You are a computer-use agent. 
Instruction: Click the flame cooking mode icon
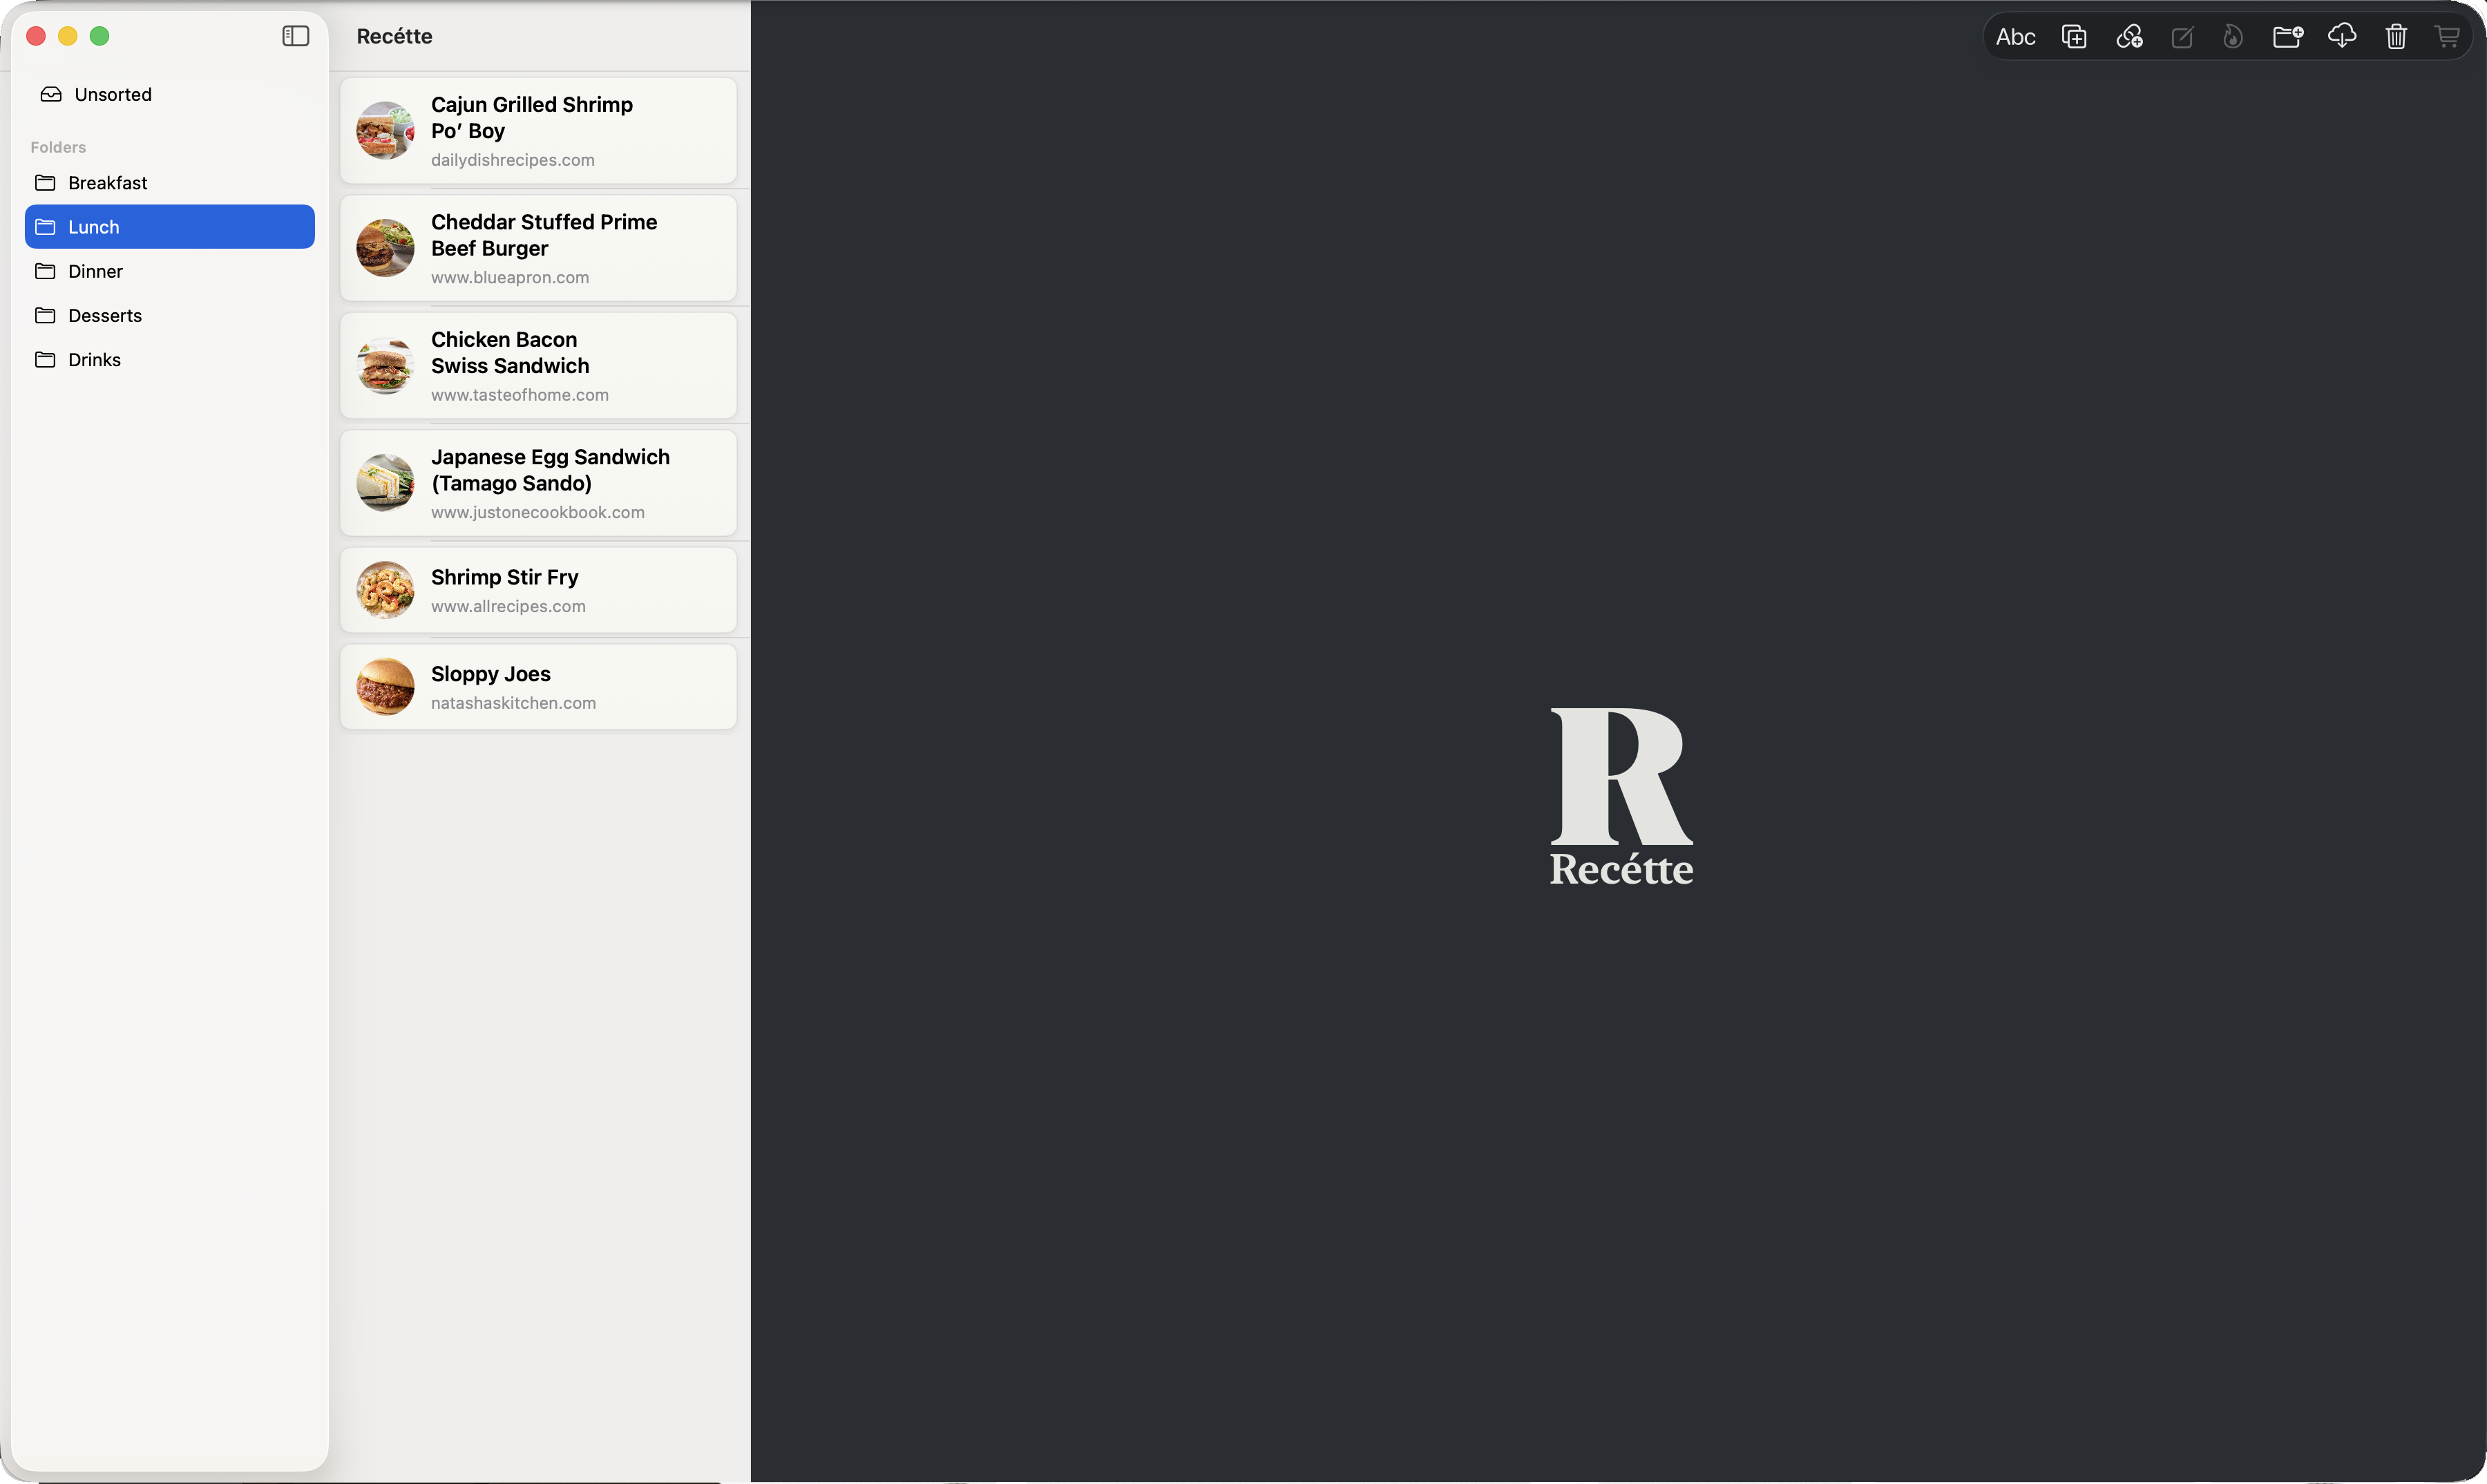pos(2233,37)
